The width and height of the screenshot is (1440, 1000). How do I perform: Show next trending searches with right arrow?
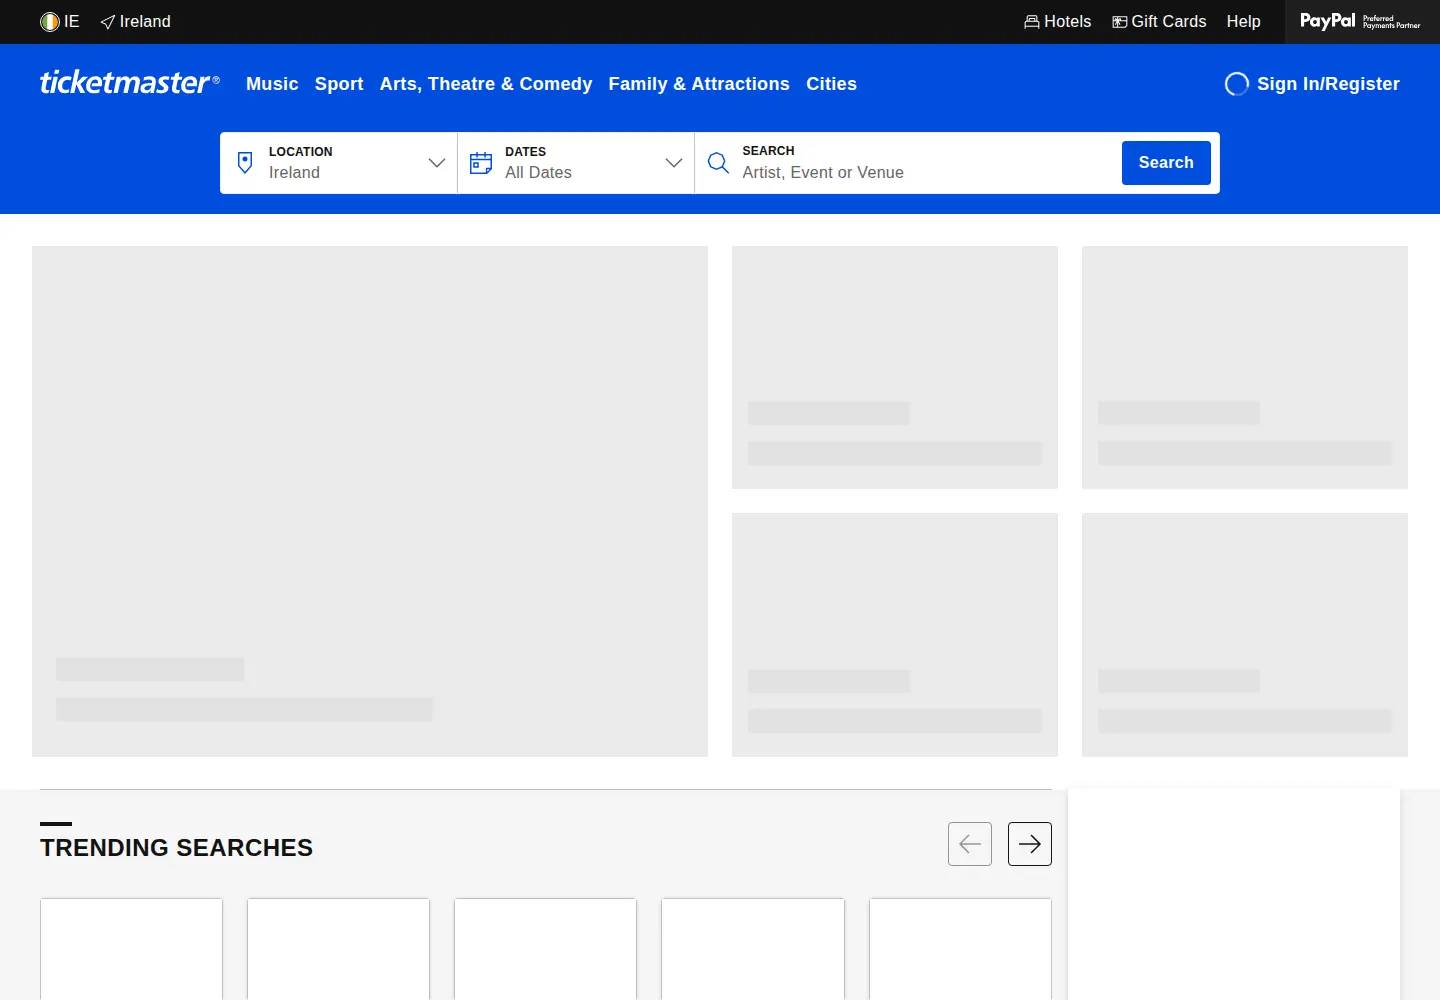click(x=1030, y=844)
